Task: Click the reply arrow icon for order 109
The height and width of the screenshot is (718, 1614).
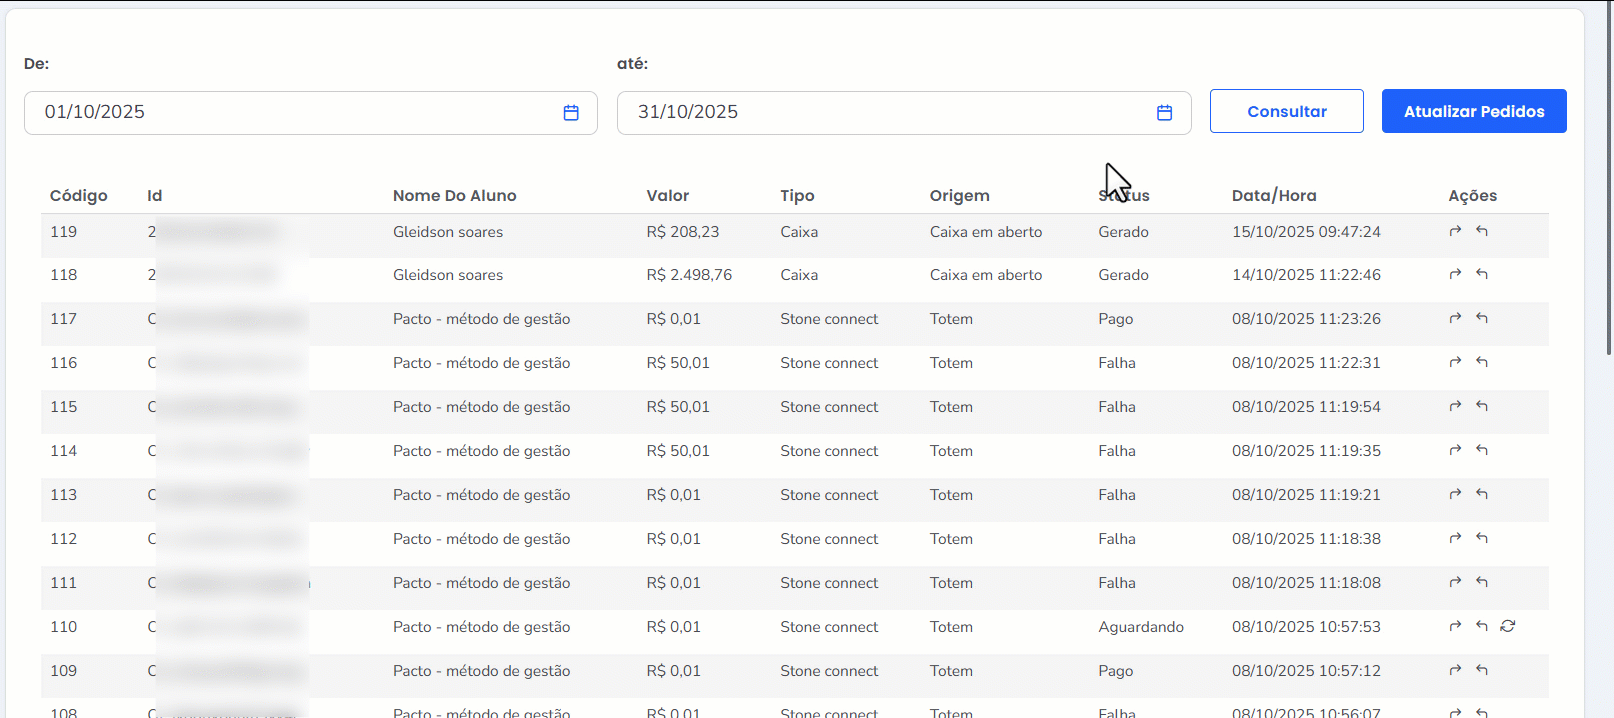Action: (x=1482, y=670)
